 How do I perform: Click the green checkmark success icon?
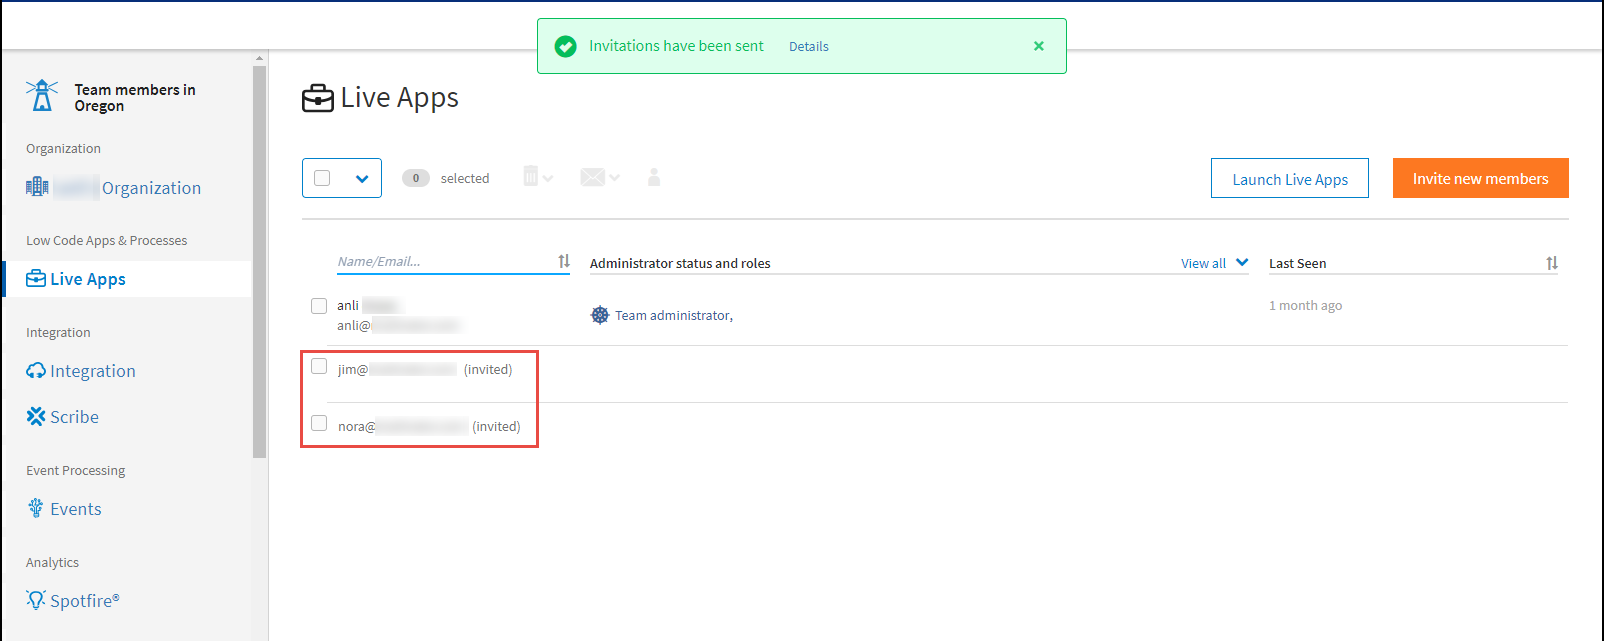pyautogui.click(x=566, y=46)
